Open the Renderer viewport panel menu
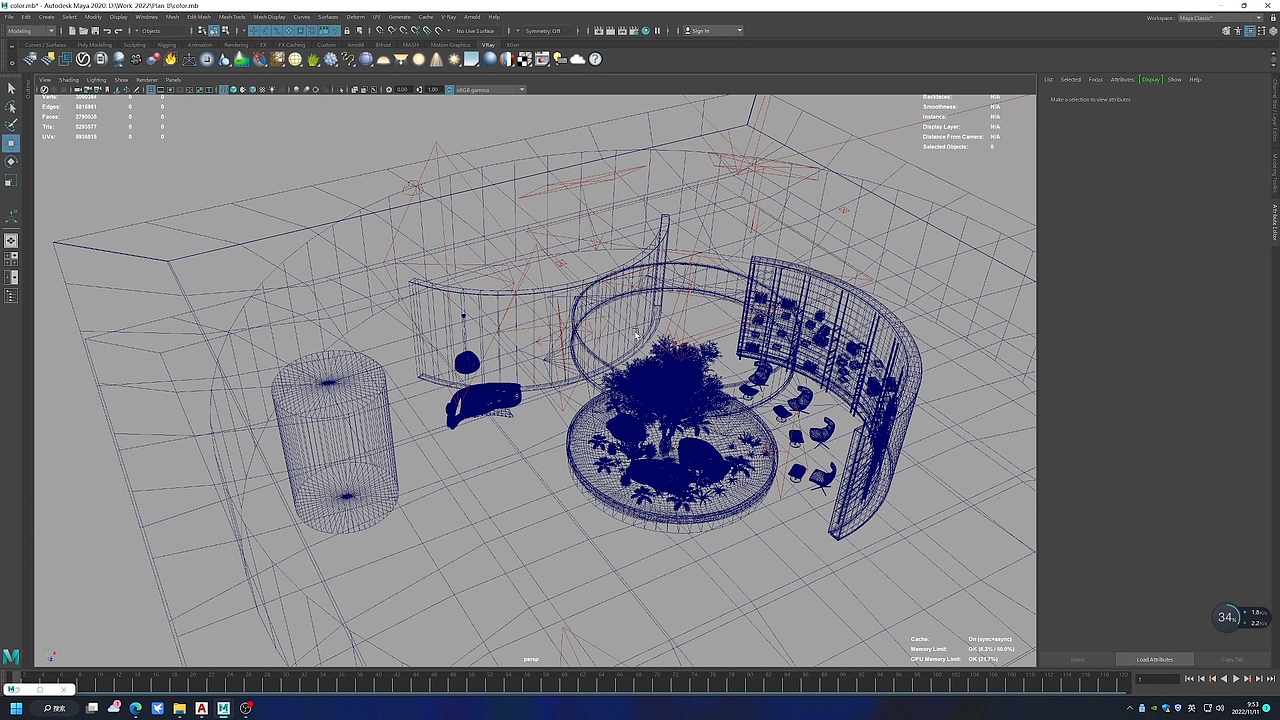The height and width of the screenshot is (720, 1280). tap(147, 80)
